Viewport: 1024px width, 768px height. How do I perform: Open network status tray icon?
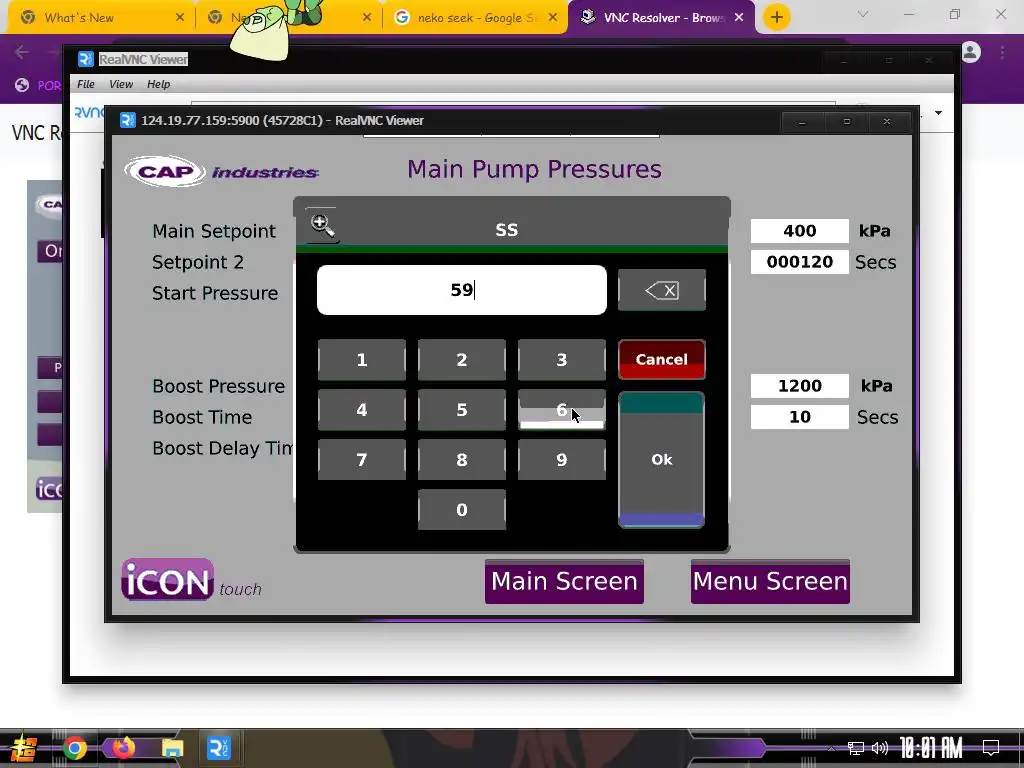pos(856,748)
